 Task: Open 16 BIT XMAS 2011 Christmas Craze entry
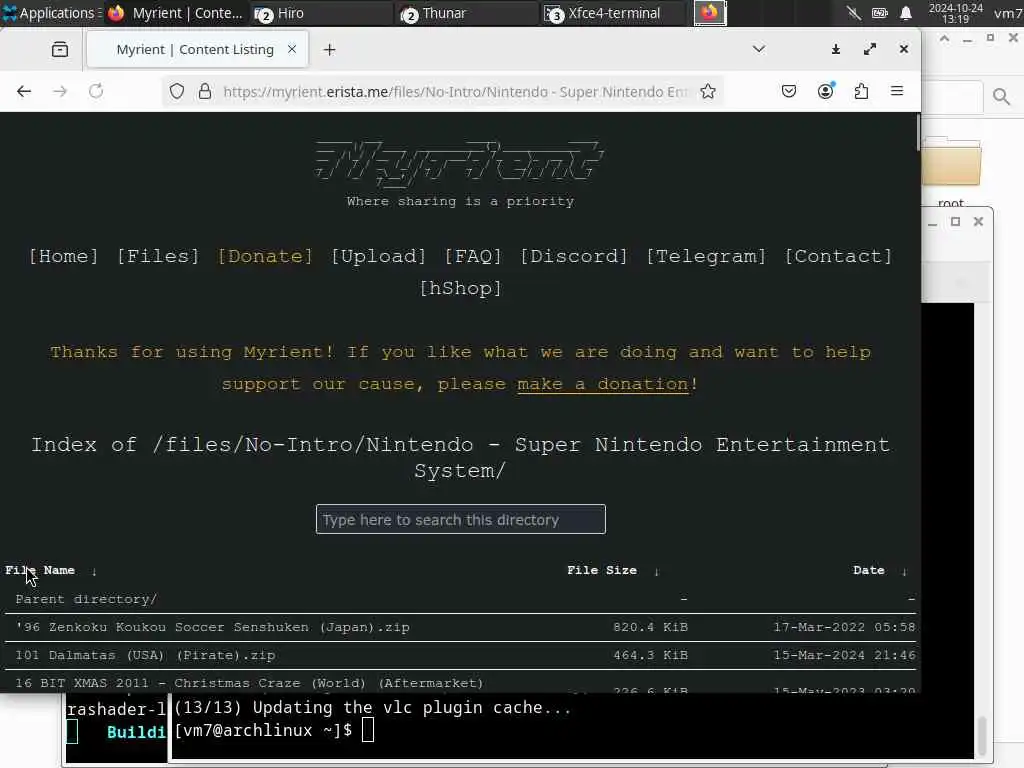tap(249, 683)
